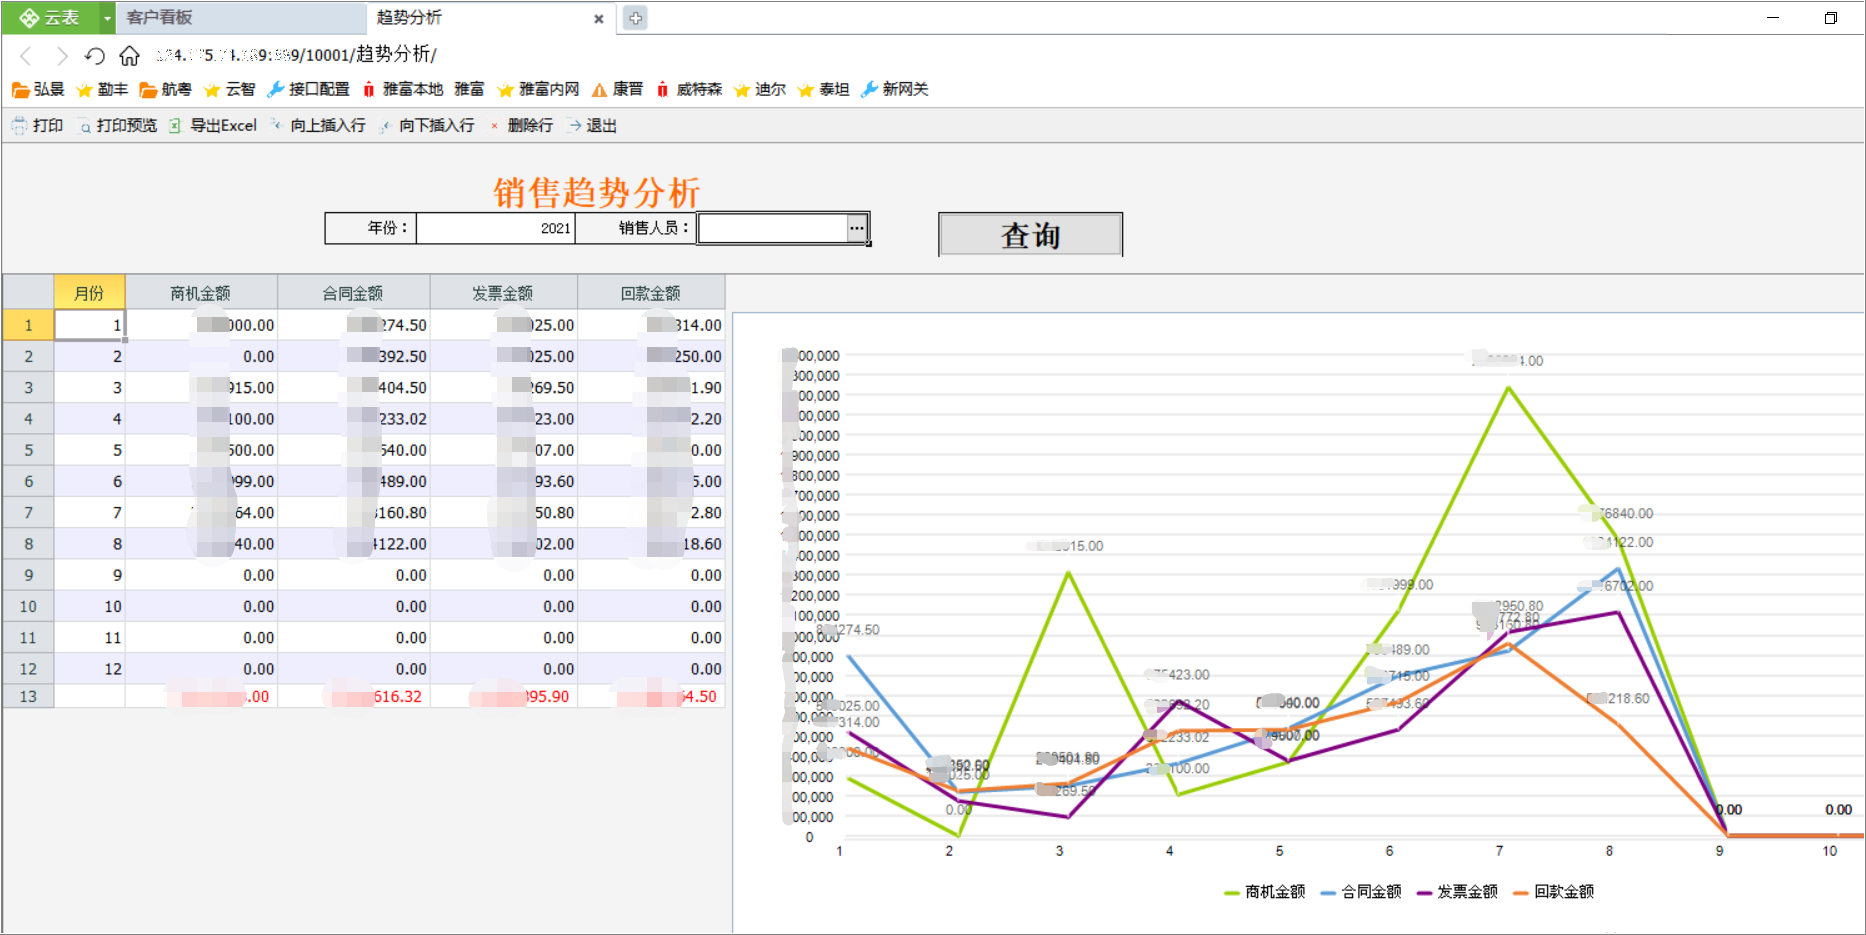This screenshot has width=1866, height=935.
Task: Select row header number 1
Action: pos(28,325)
